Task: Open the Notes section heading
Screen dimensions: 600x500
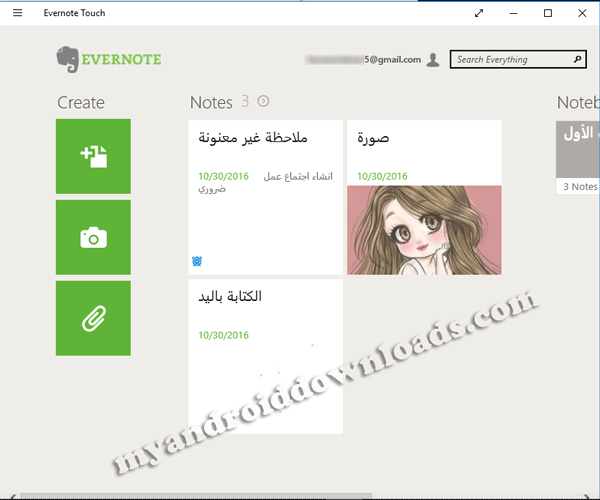Action: (x=211, y=103)
